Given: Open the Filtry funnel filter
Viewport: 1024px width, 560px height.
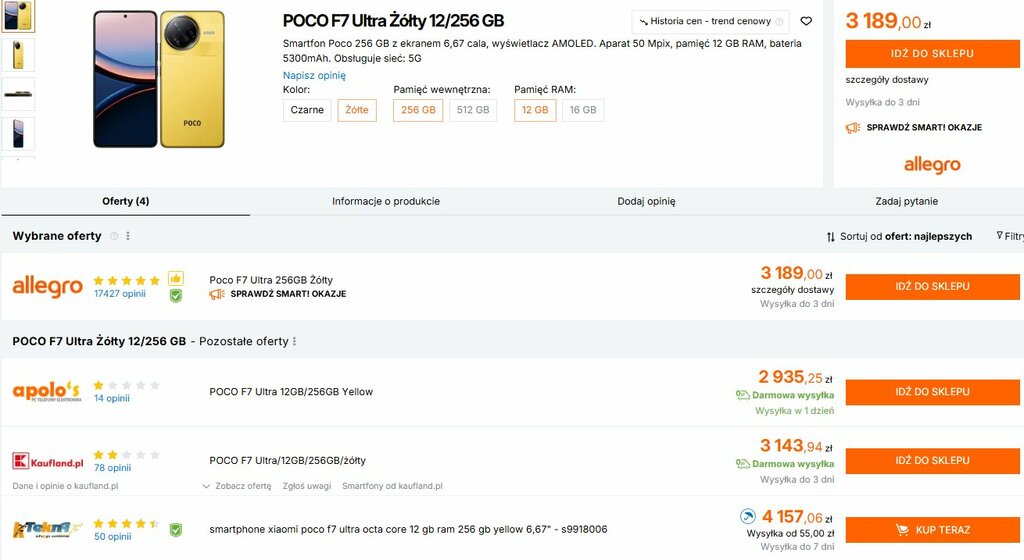Looking at the screenshot, I should click(x=1008, y=236).
